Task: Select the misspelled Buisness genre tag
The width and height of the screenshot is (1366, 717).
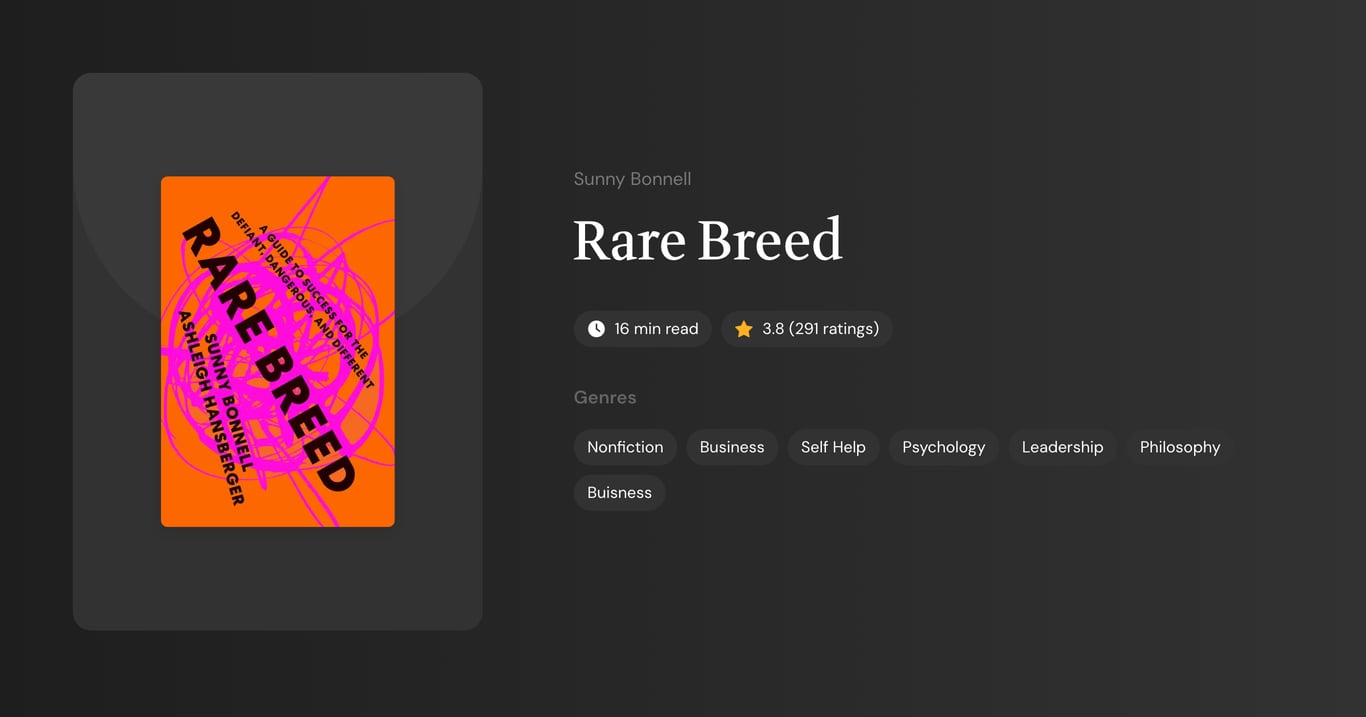Action: 619,492
